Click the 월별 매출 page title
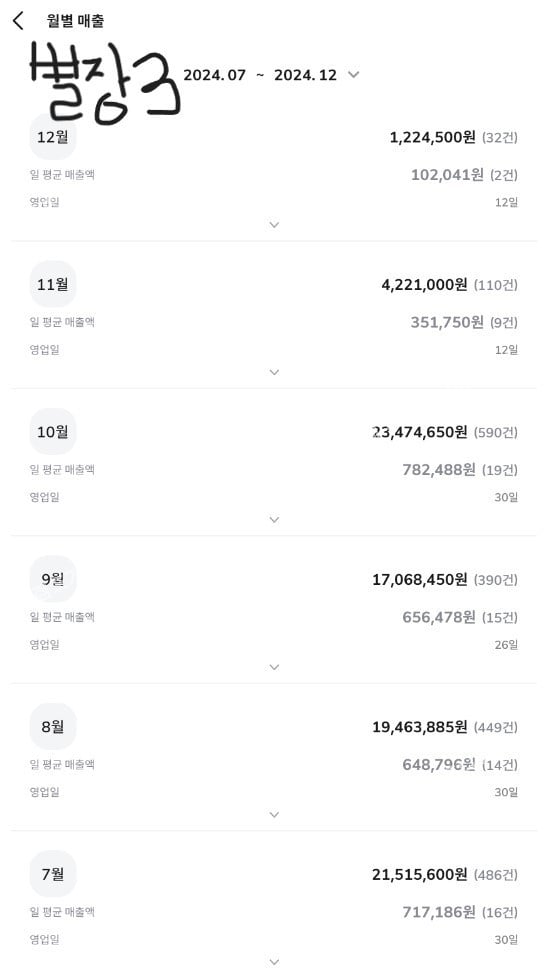This screenshot has height=970, width=554. click(75, 21)
